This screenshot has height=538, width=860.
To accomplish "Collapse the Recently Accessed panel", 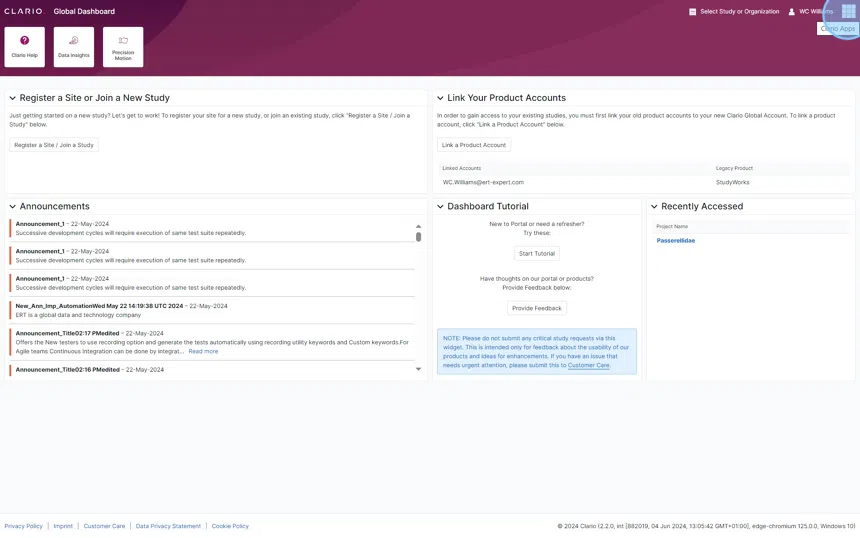I will (x=654, y=207).
